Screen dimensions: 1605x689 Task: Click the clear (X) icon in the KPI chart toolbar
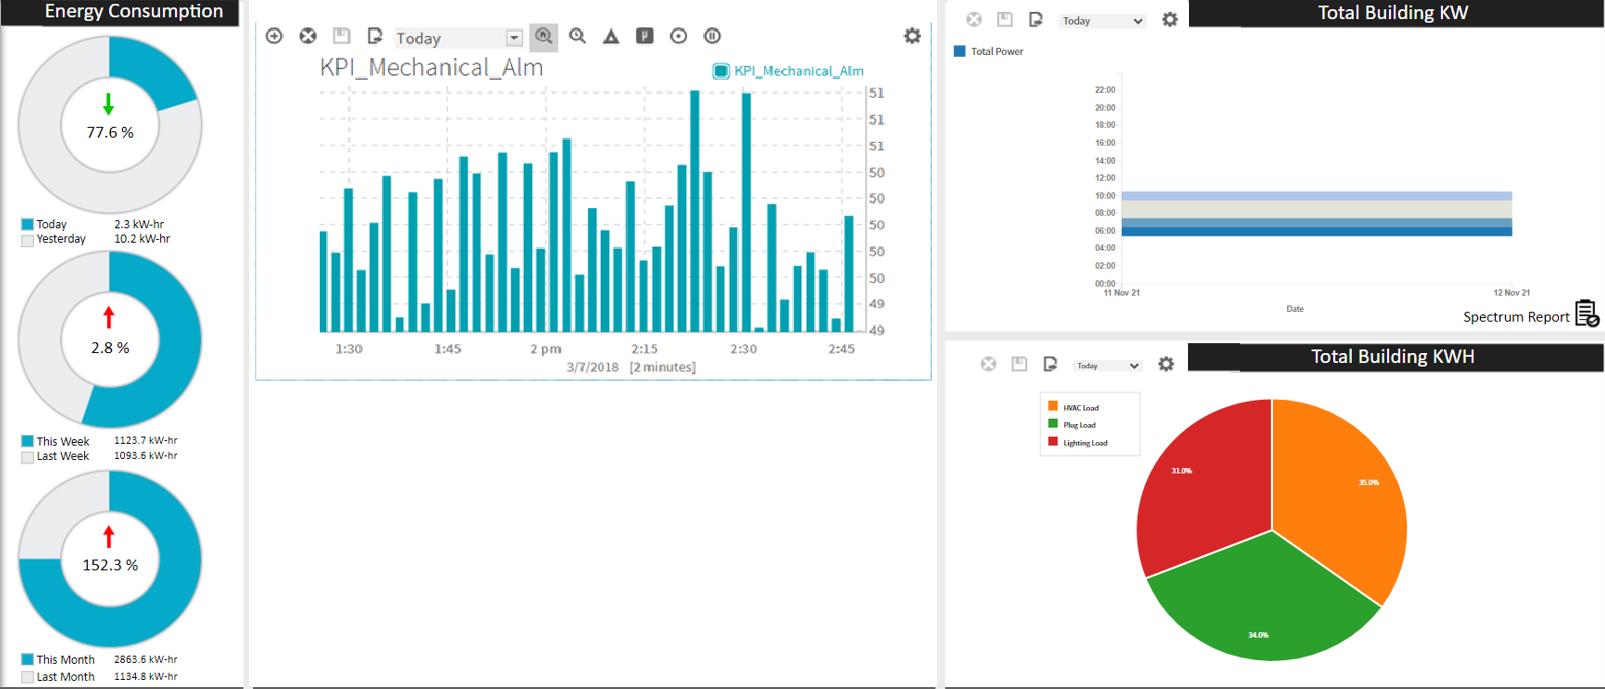[308, 36]
